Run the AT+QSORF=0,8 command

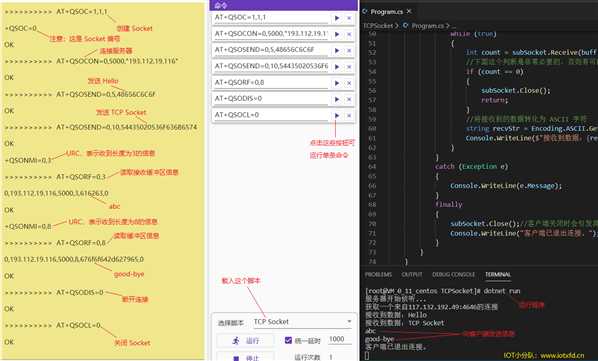point(337,83)
